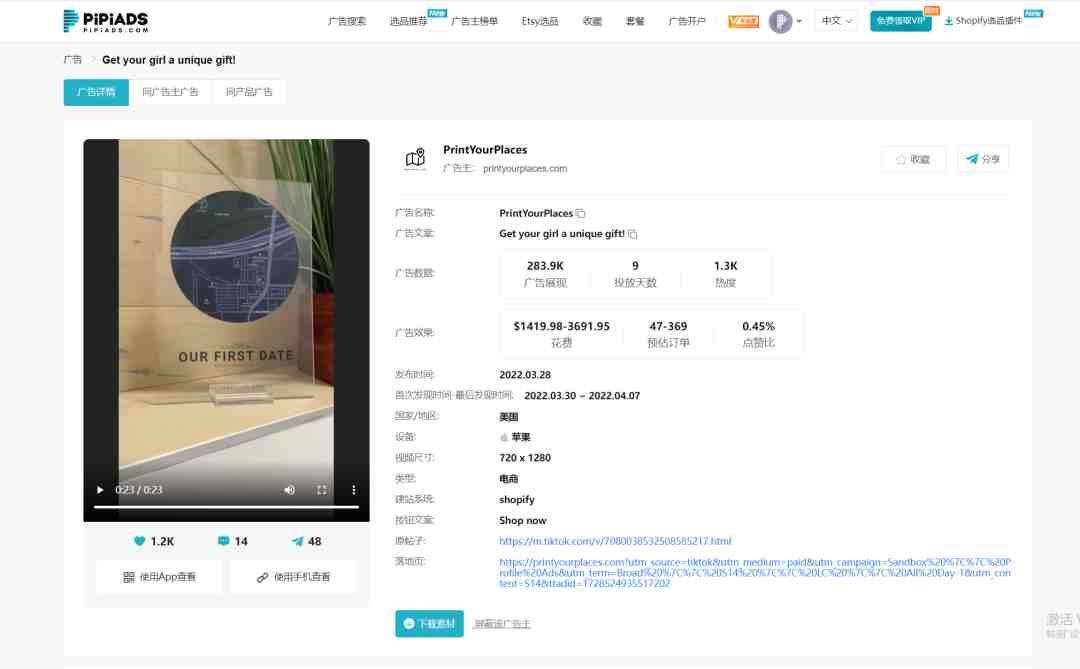Open the 中文 language dropdown

point(836,21)
